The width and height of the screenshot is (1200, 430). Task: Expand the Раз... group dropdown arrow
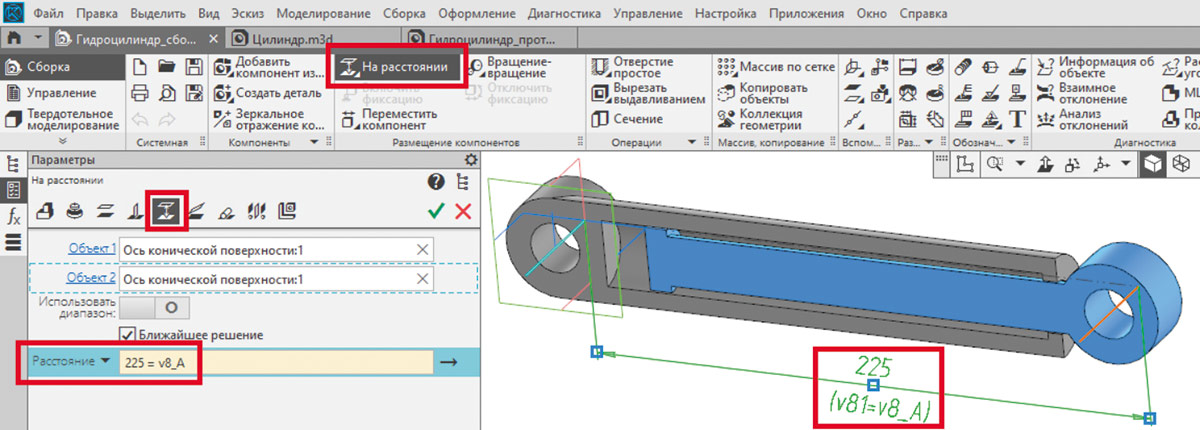coord(929,143)
